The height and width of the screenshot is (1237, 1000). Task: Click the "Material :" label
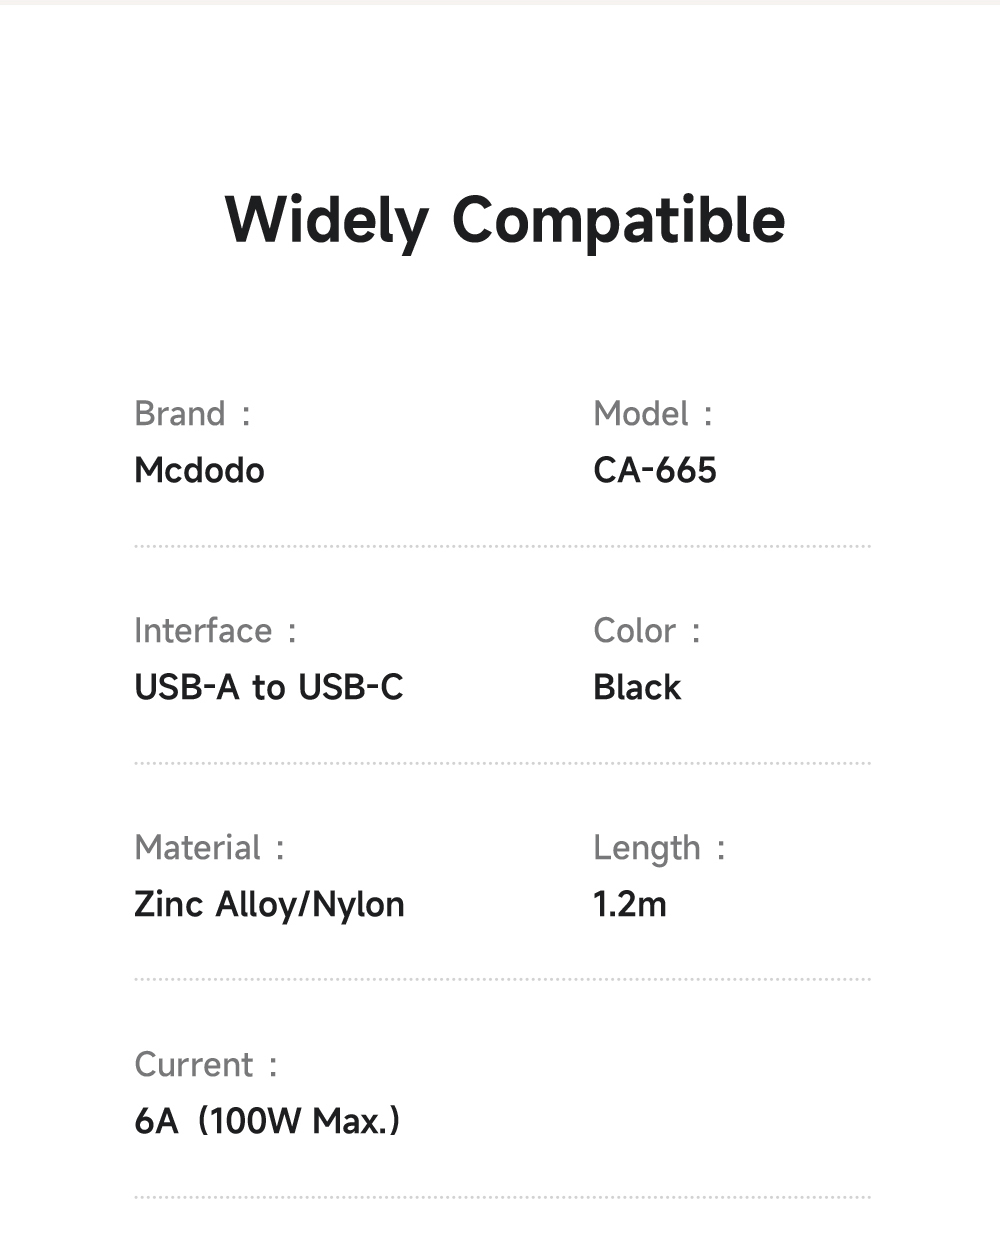[x=209, y=848]
